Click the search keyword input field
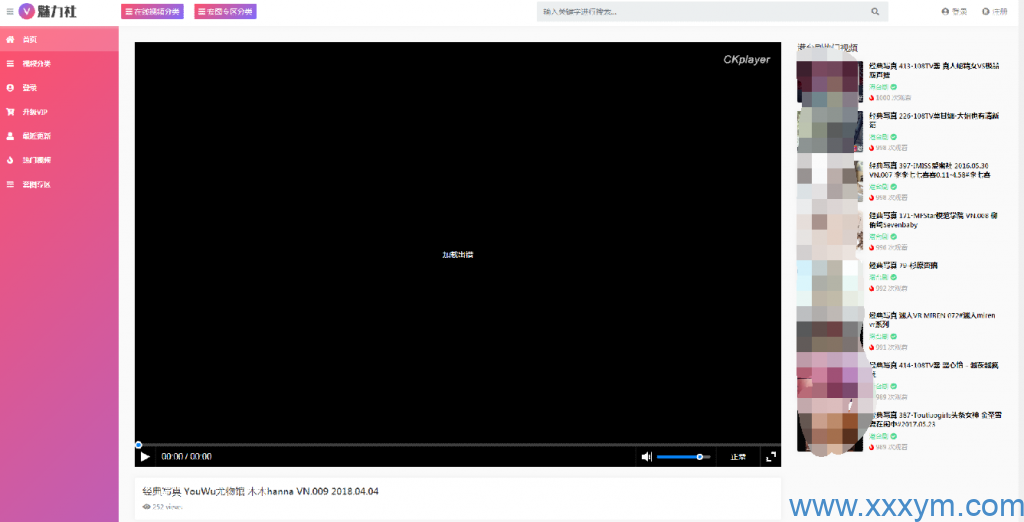1024x522 pixels. tap(700, 12)
